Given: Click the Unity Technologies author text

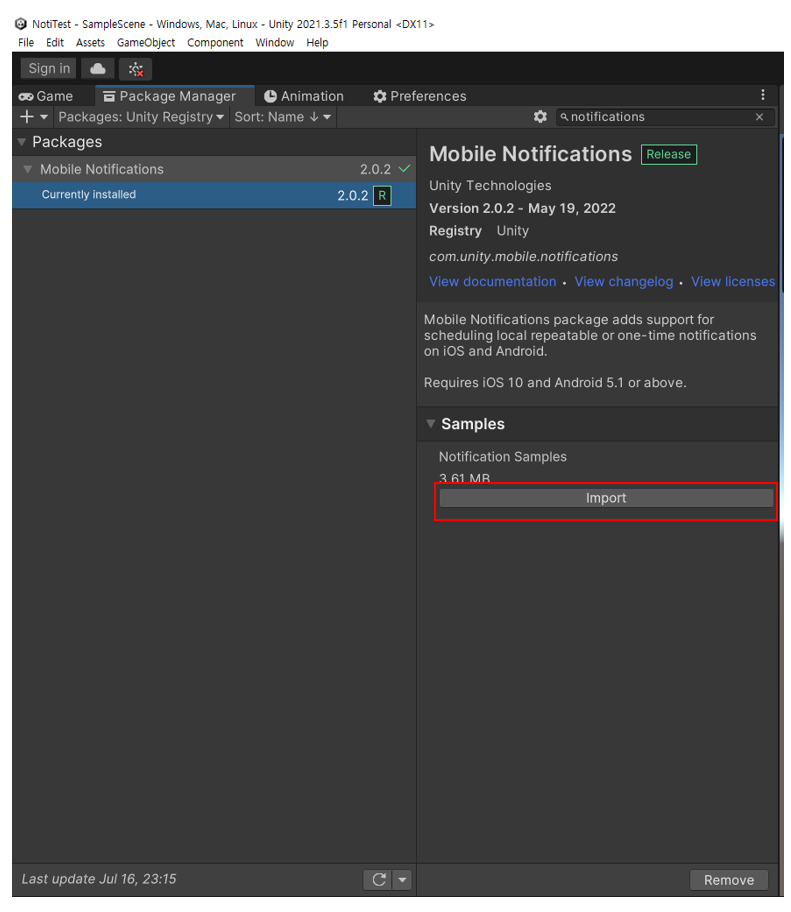Looking at the screenshot, I should tap(490, 186).
